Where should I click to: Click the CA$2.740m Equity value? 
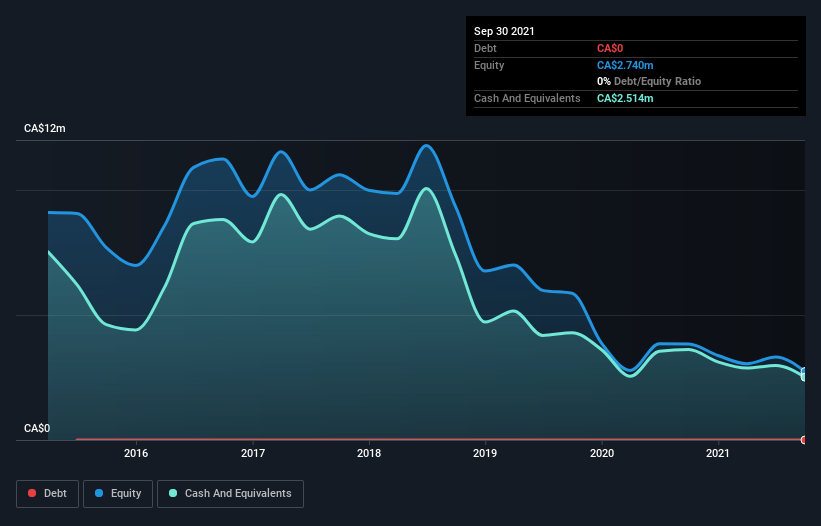625,65
